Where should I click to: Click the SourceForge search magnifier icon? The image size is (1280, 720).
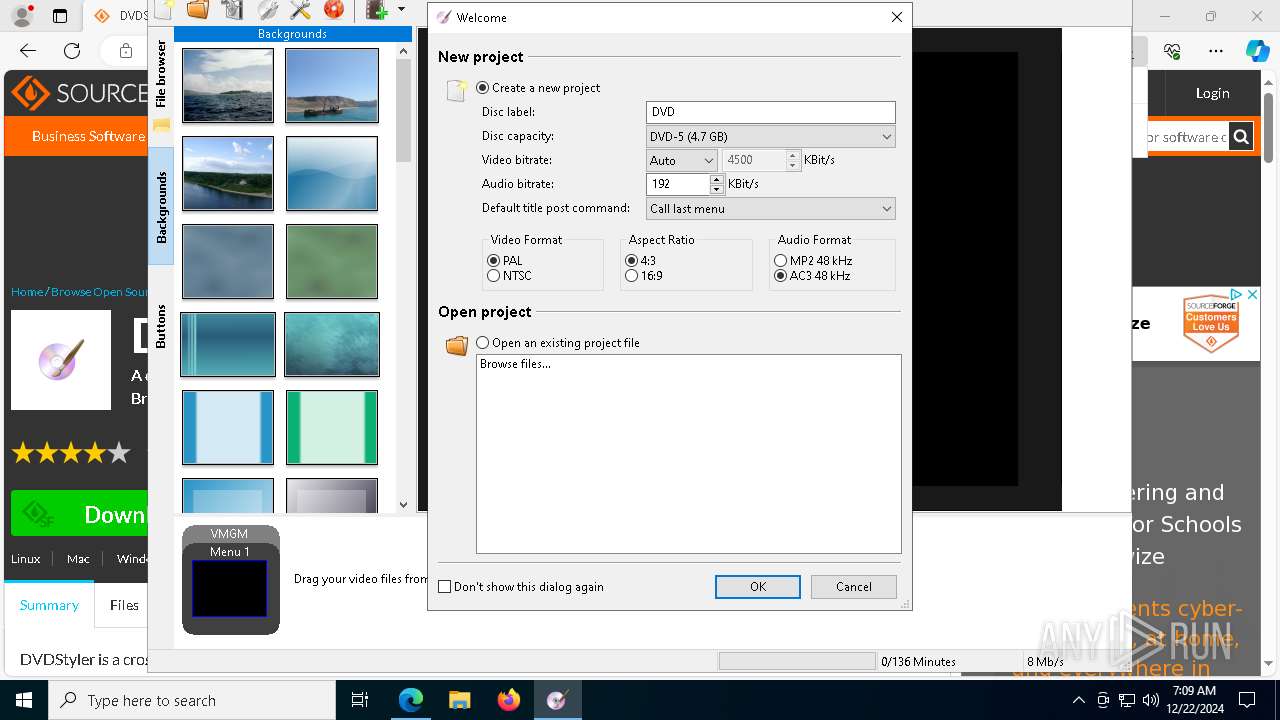point(1241,137)
